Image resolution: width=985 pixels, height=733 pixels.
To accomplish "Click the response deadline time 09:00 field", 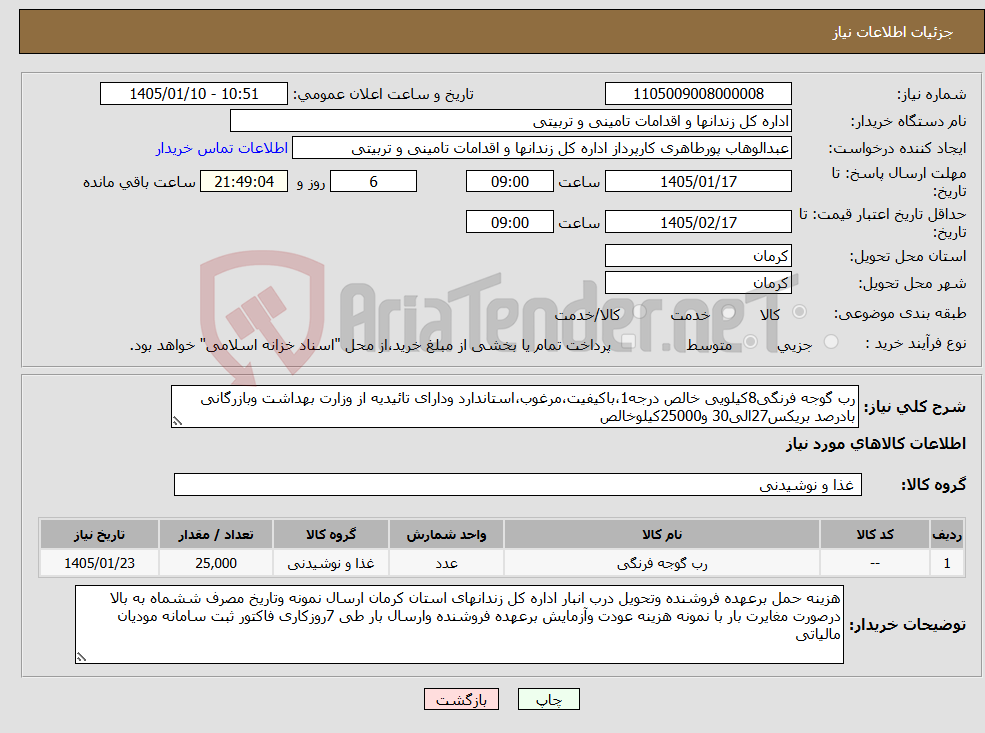I will click(509, 182).
